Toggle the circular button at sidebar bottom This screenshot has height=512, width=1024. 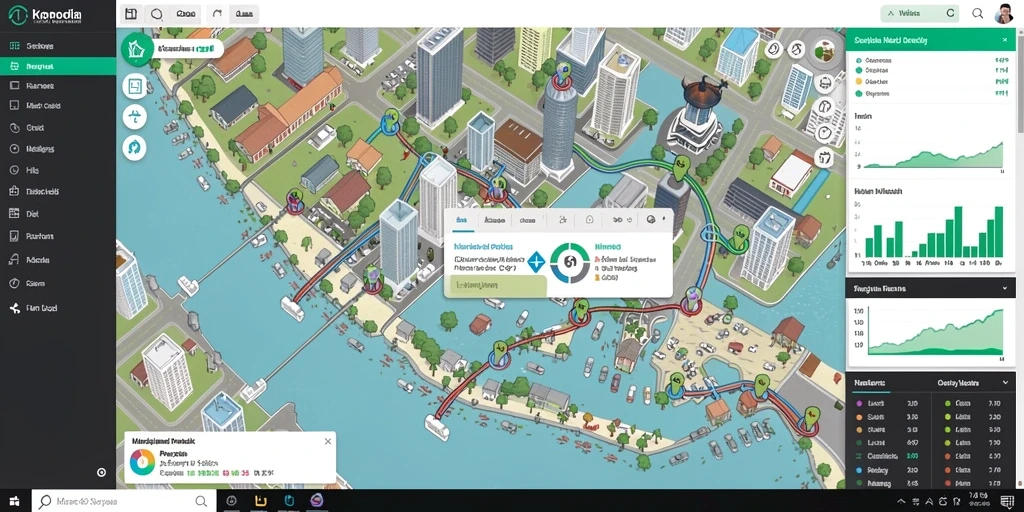[101, 472]
